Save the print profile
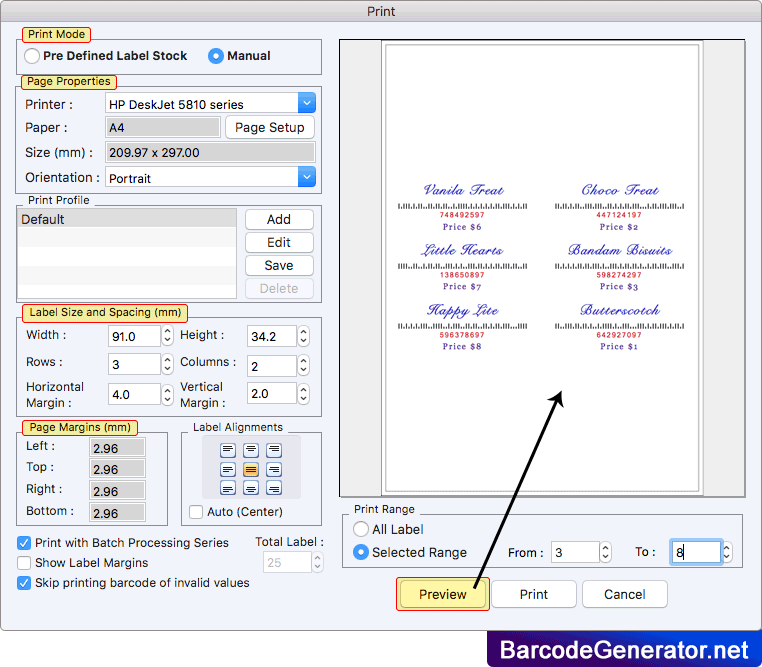The height and width of the screenshot is (667, 762). click(x=279, y=265)
